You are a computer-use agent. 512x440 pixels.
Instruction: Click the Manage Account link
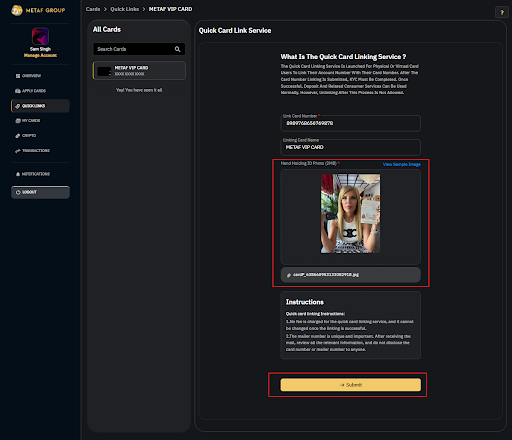coord(40,55)
